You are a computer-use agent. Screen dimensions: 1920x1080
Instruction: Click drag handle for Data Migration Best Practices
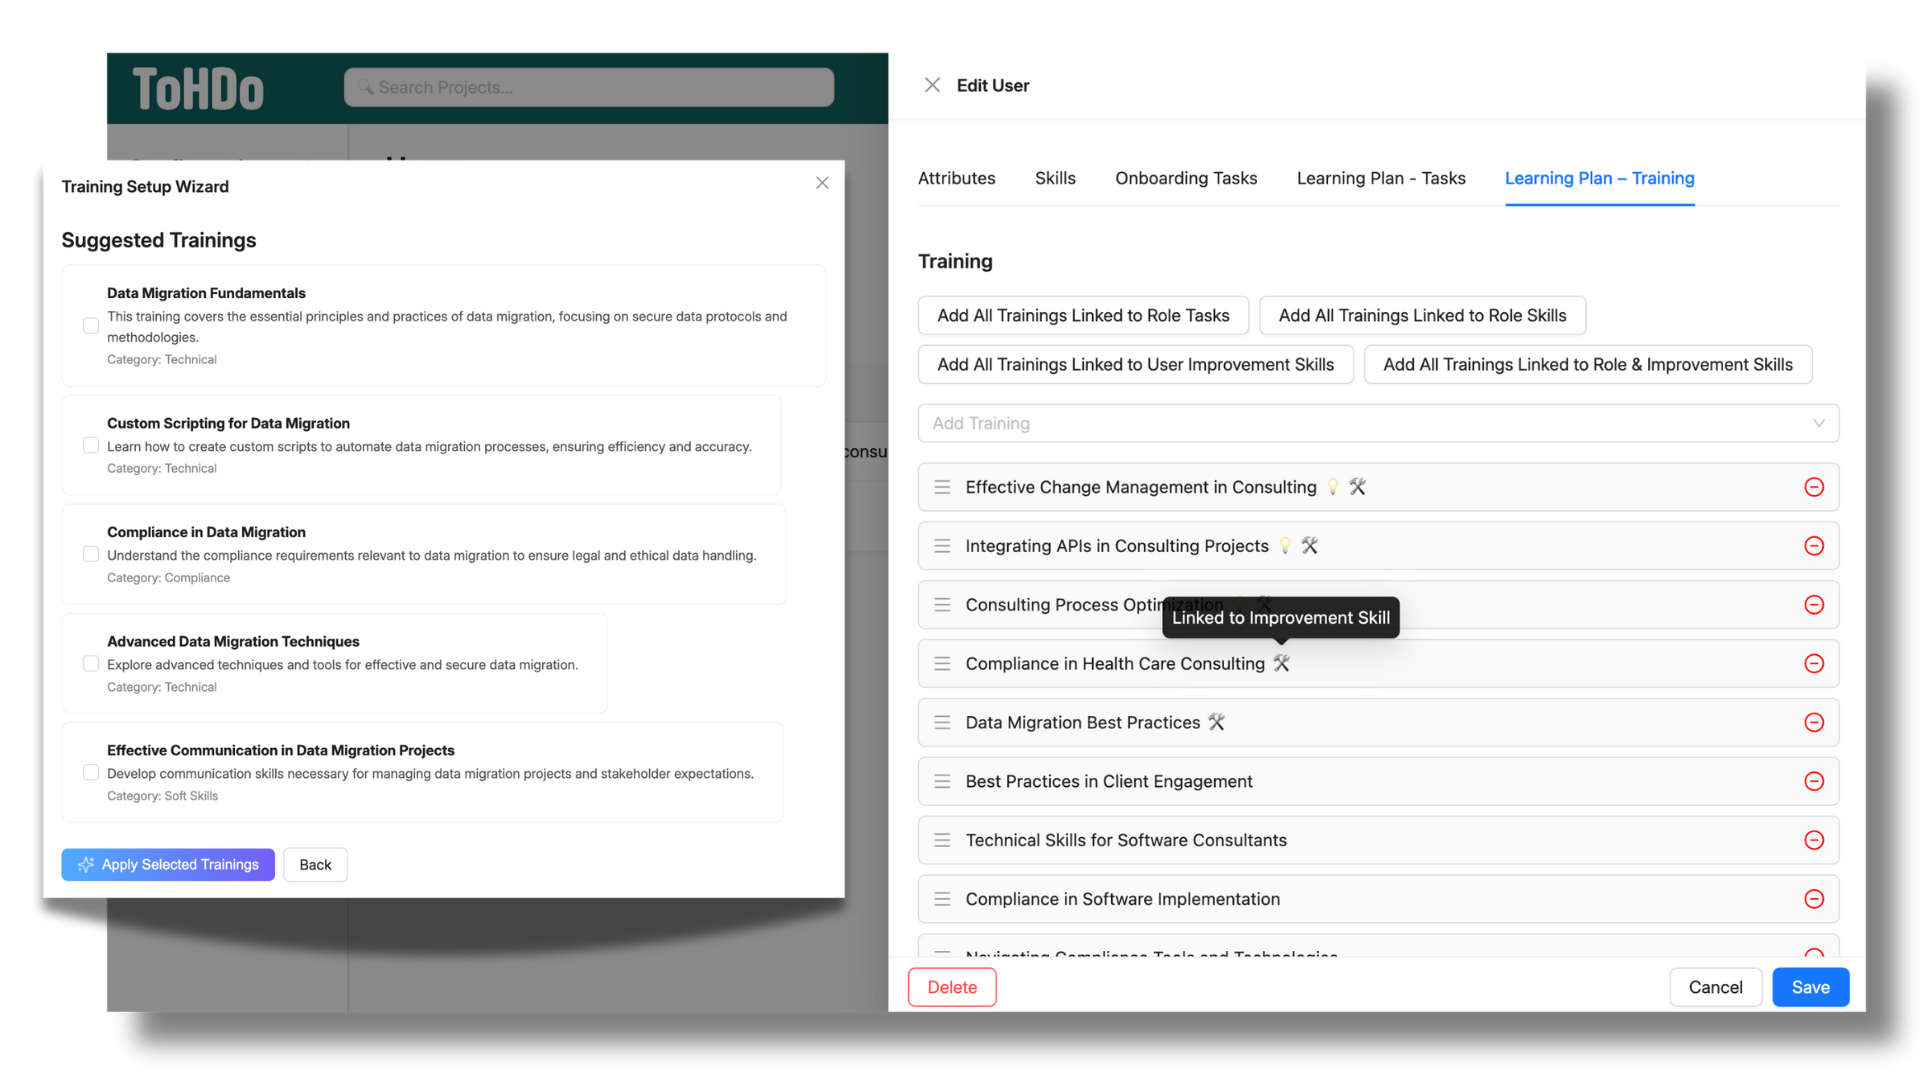[942, 722]
